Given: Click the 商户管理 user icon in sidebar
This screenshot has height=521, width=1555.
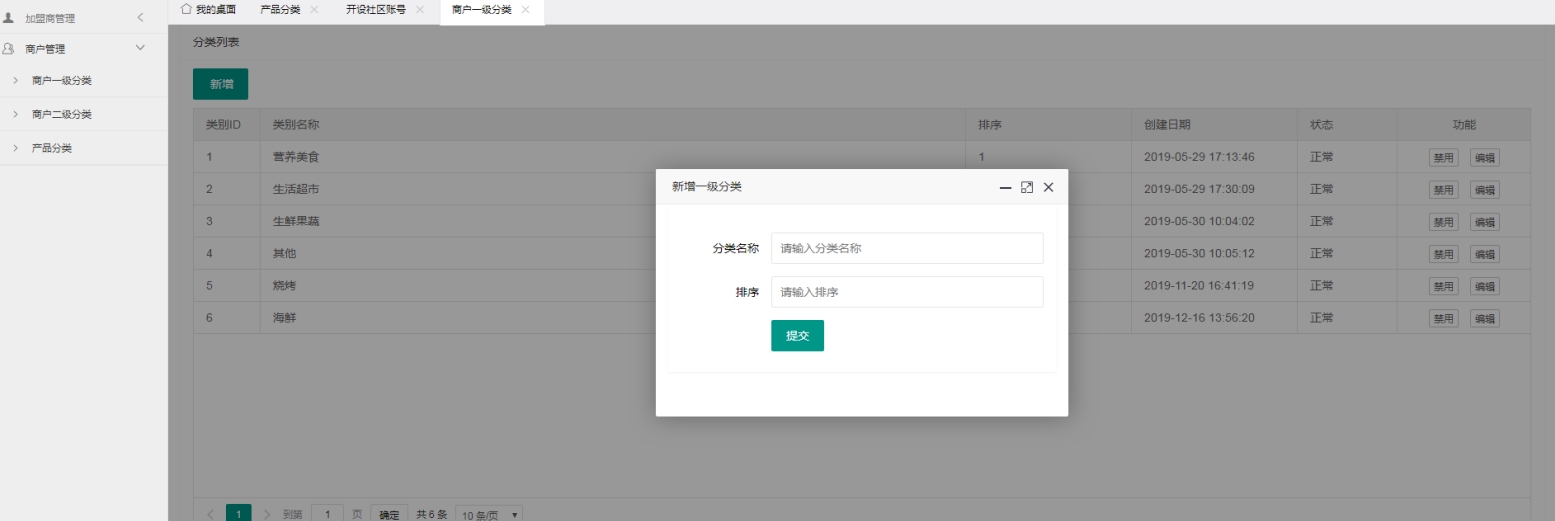Looking at the screenshot, I should tap(9, 48).
